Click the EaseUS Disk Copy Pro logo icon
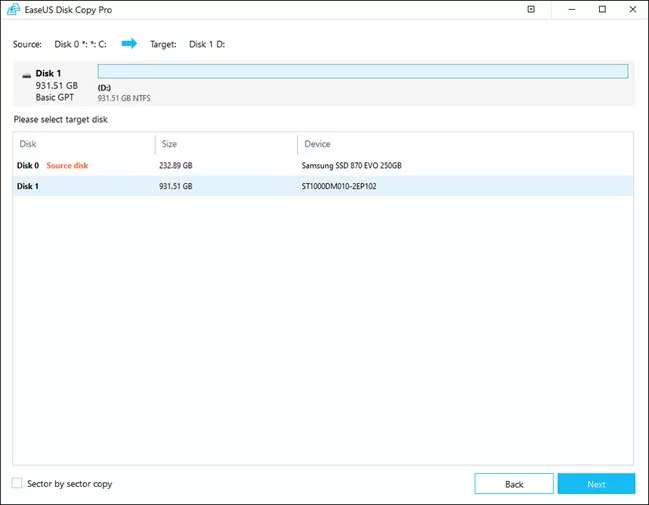The image size is (649, 505). 13,9
